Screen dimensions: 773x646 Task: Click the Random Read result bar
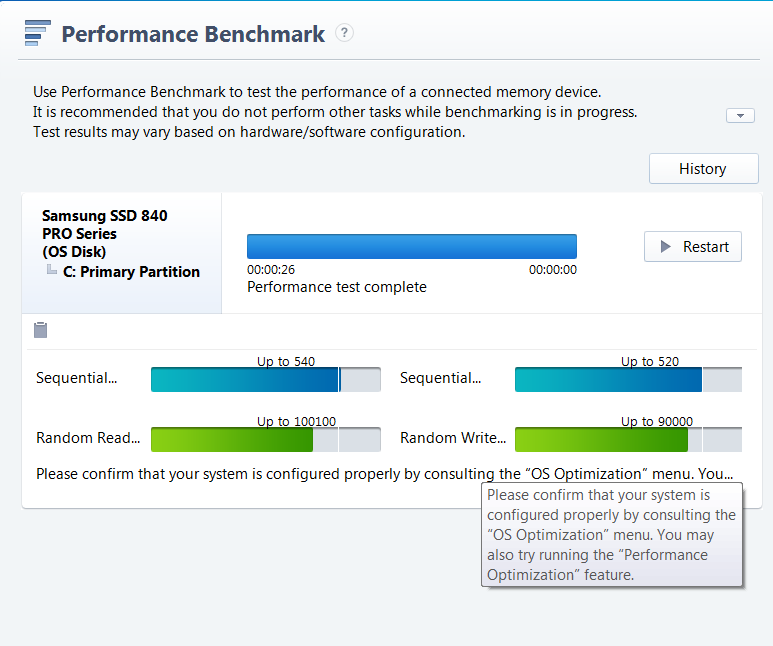coord(266,439)
